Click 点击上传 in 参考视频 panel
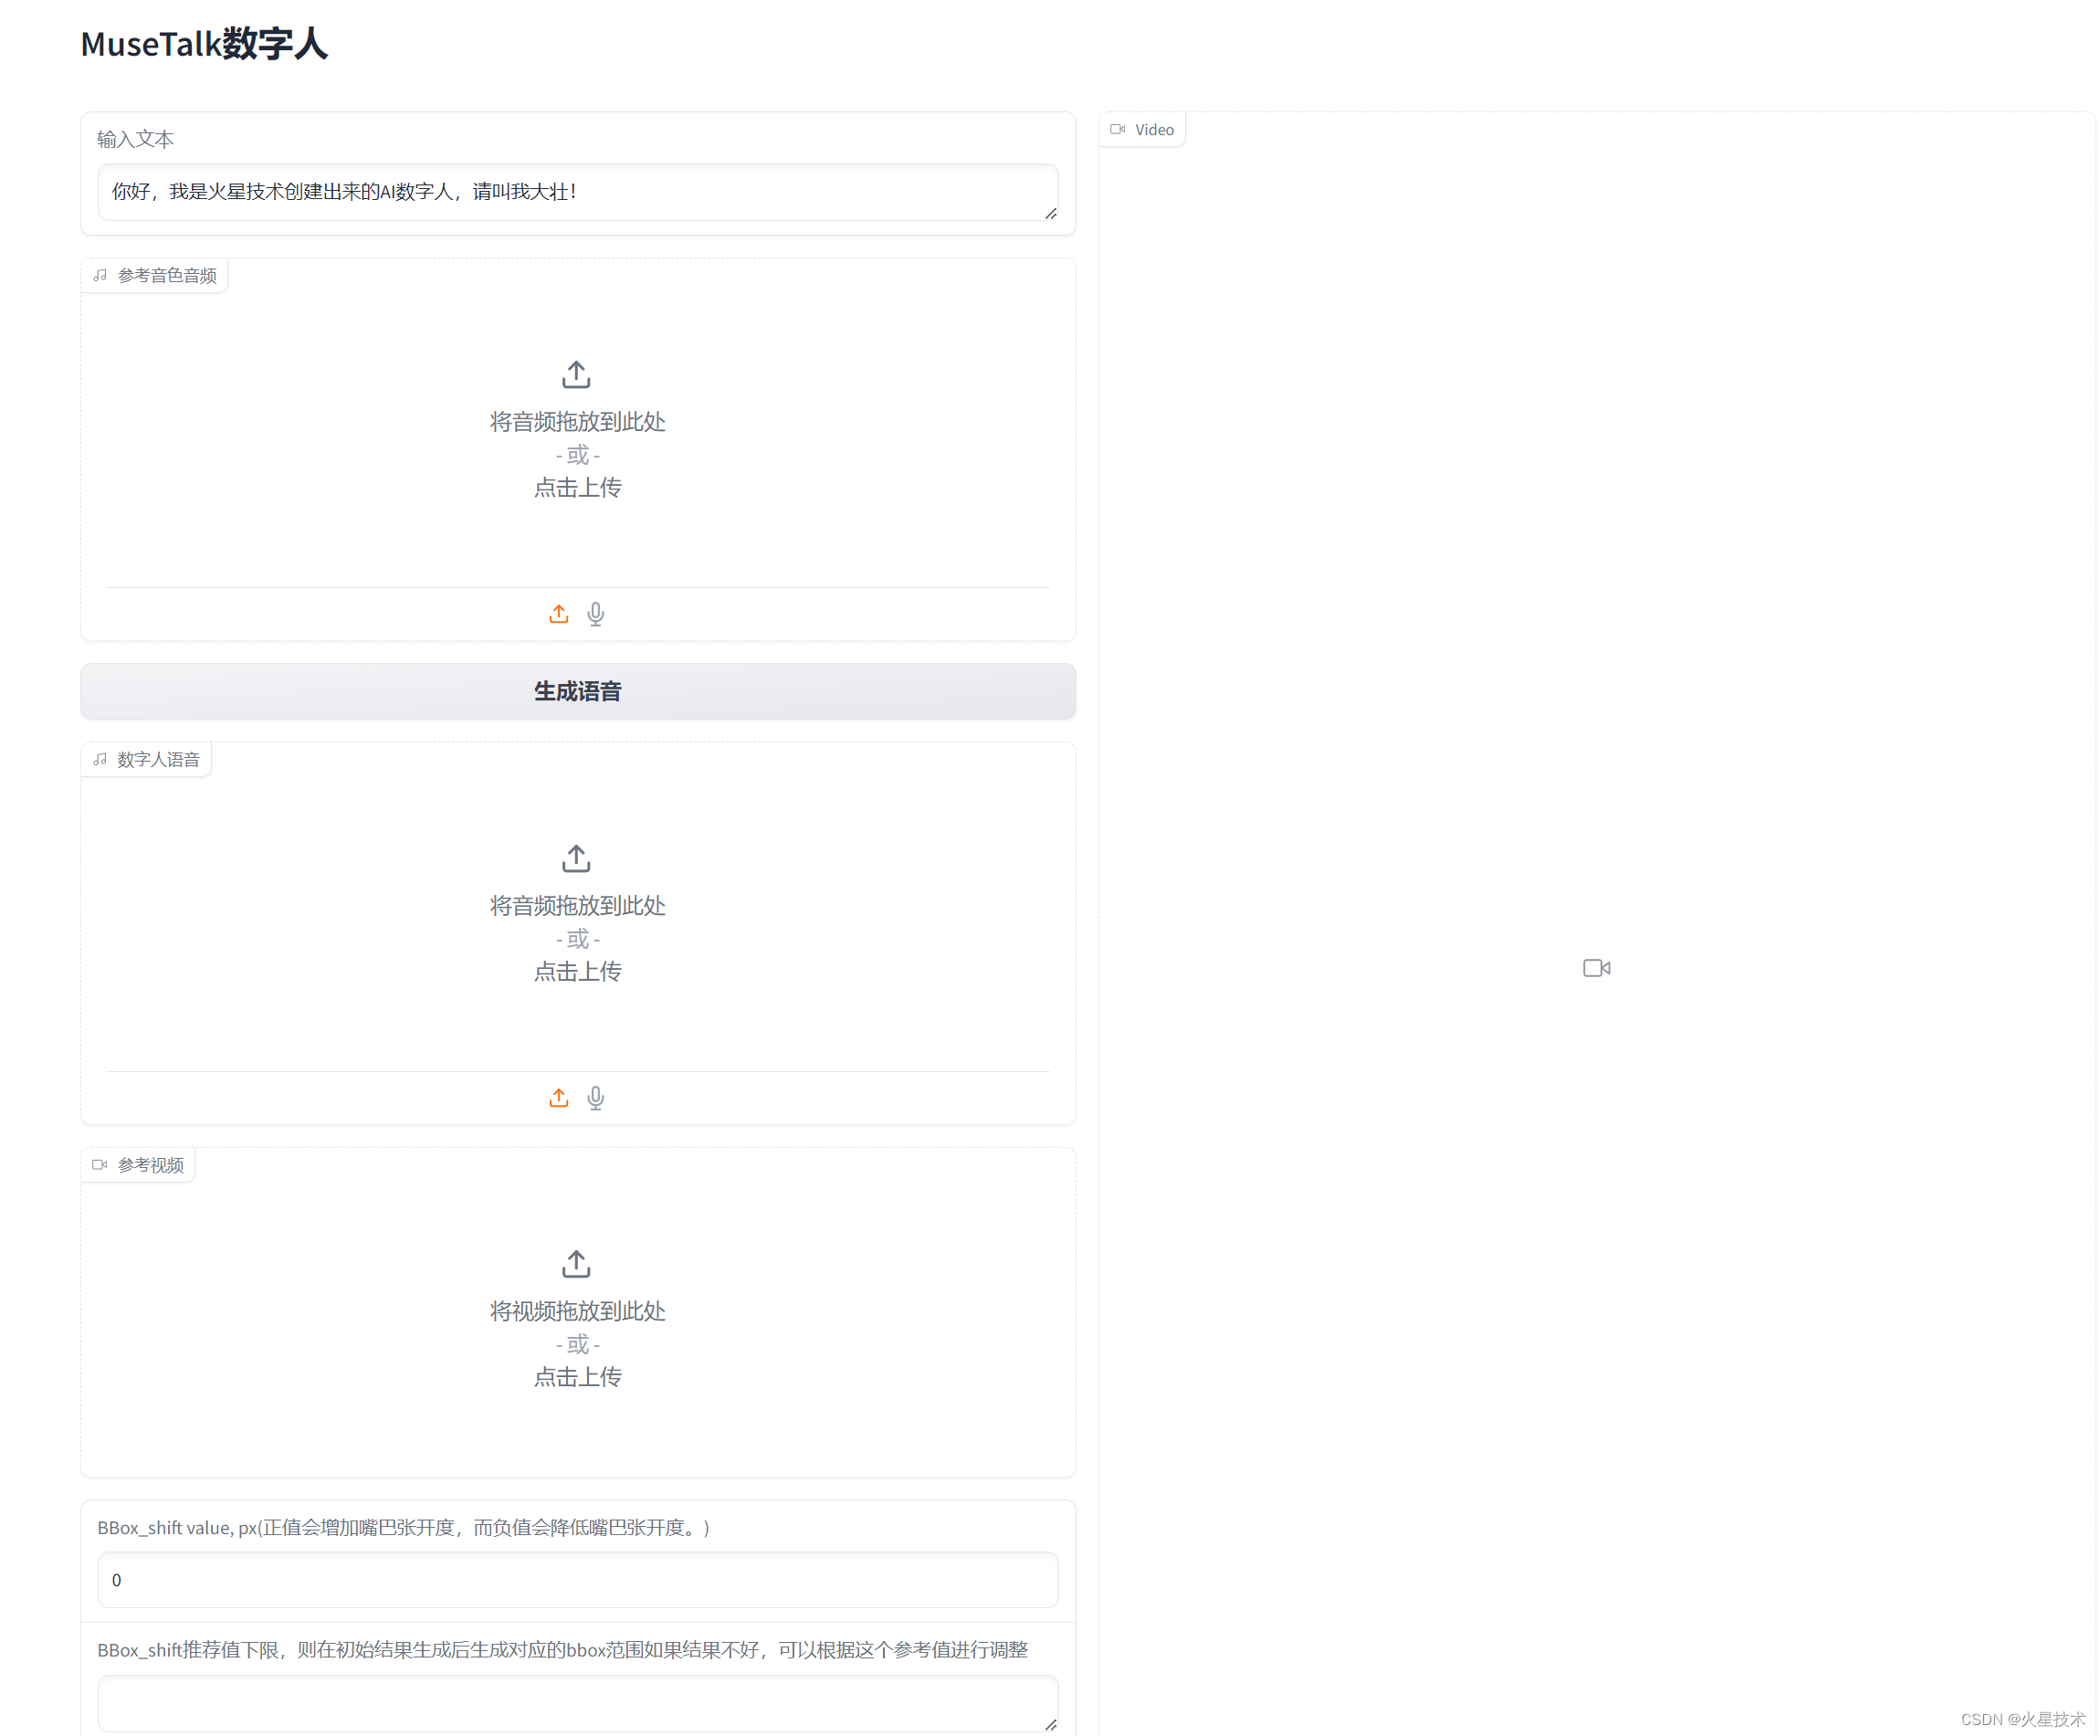Screen dimensions: 2100x1736 click(x=577, y=1377)
